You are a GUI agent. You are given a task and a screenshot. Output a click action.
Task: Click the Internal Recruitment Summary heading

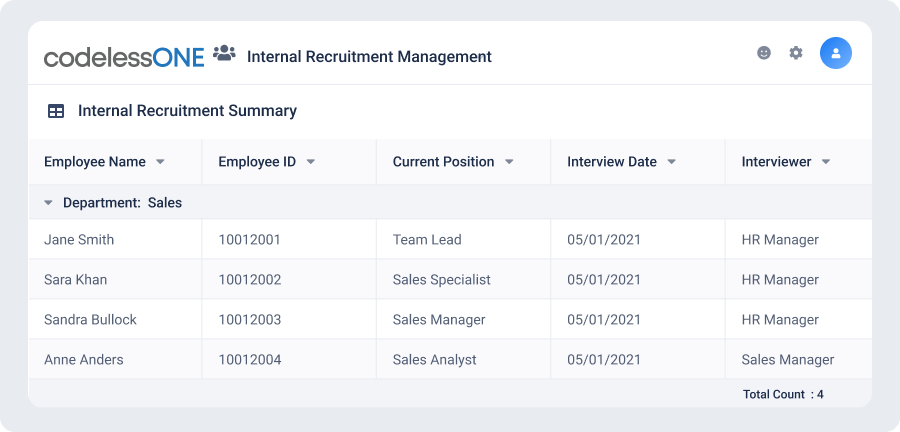[x=187, y=111]
